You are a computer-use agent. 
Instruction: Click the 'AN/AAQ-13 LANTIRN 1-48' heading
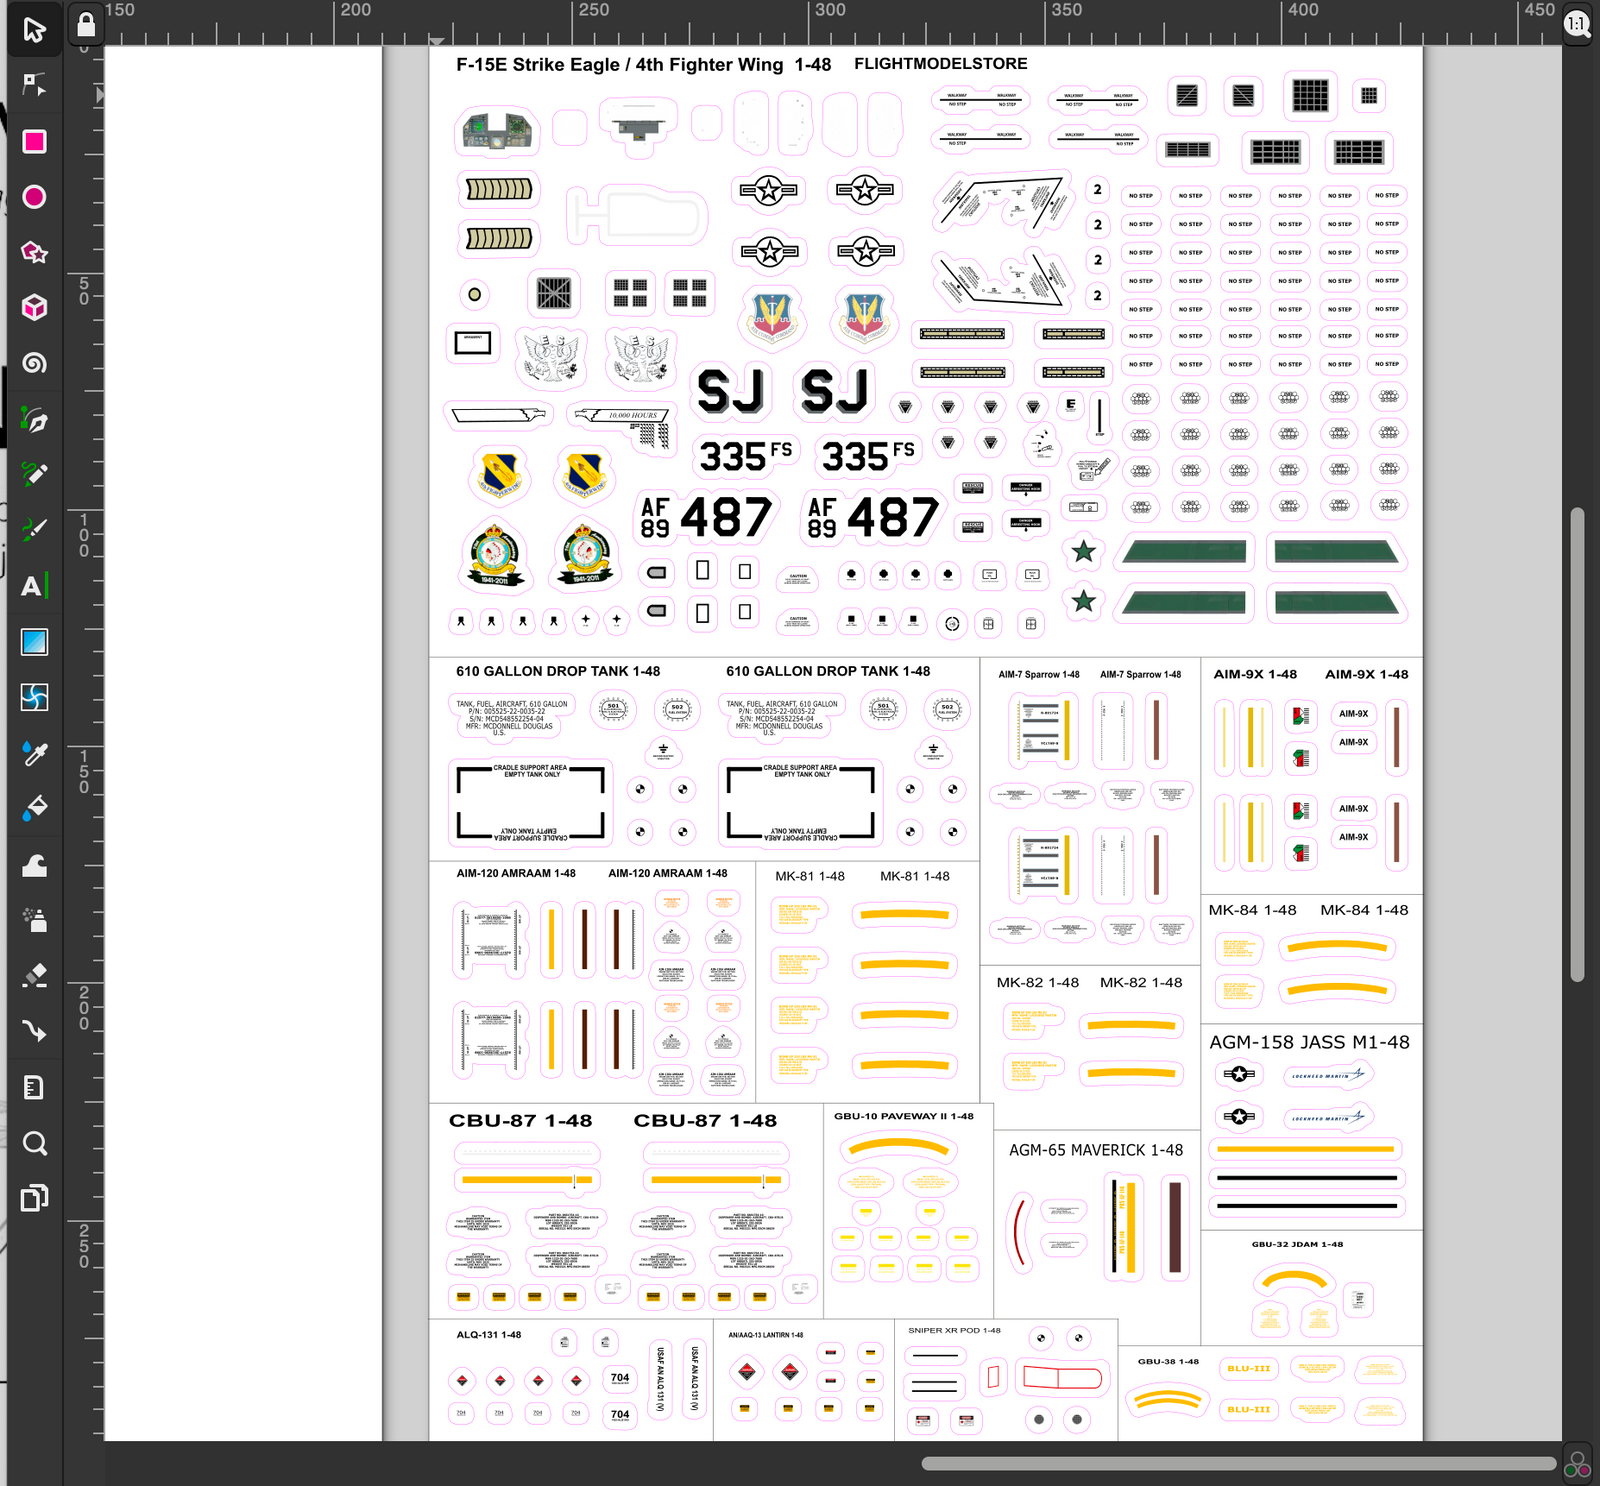pos(766,1335)
